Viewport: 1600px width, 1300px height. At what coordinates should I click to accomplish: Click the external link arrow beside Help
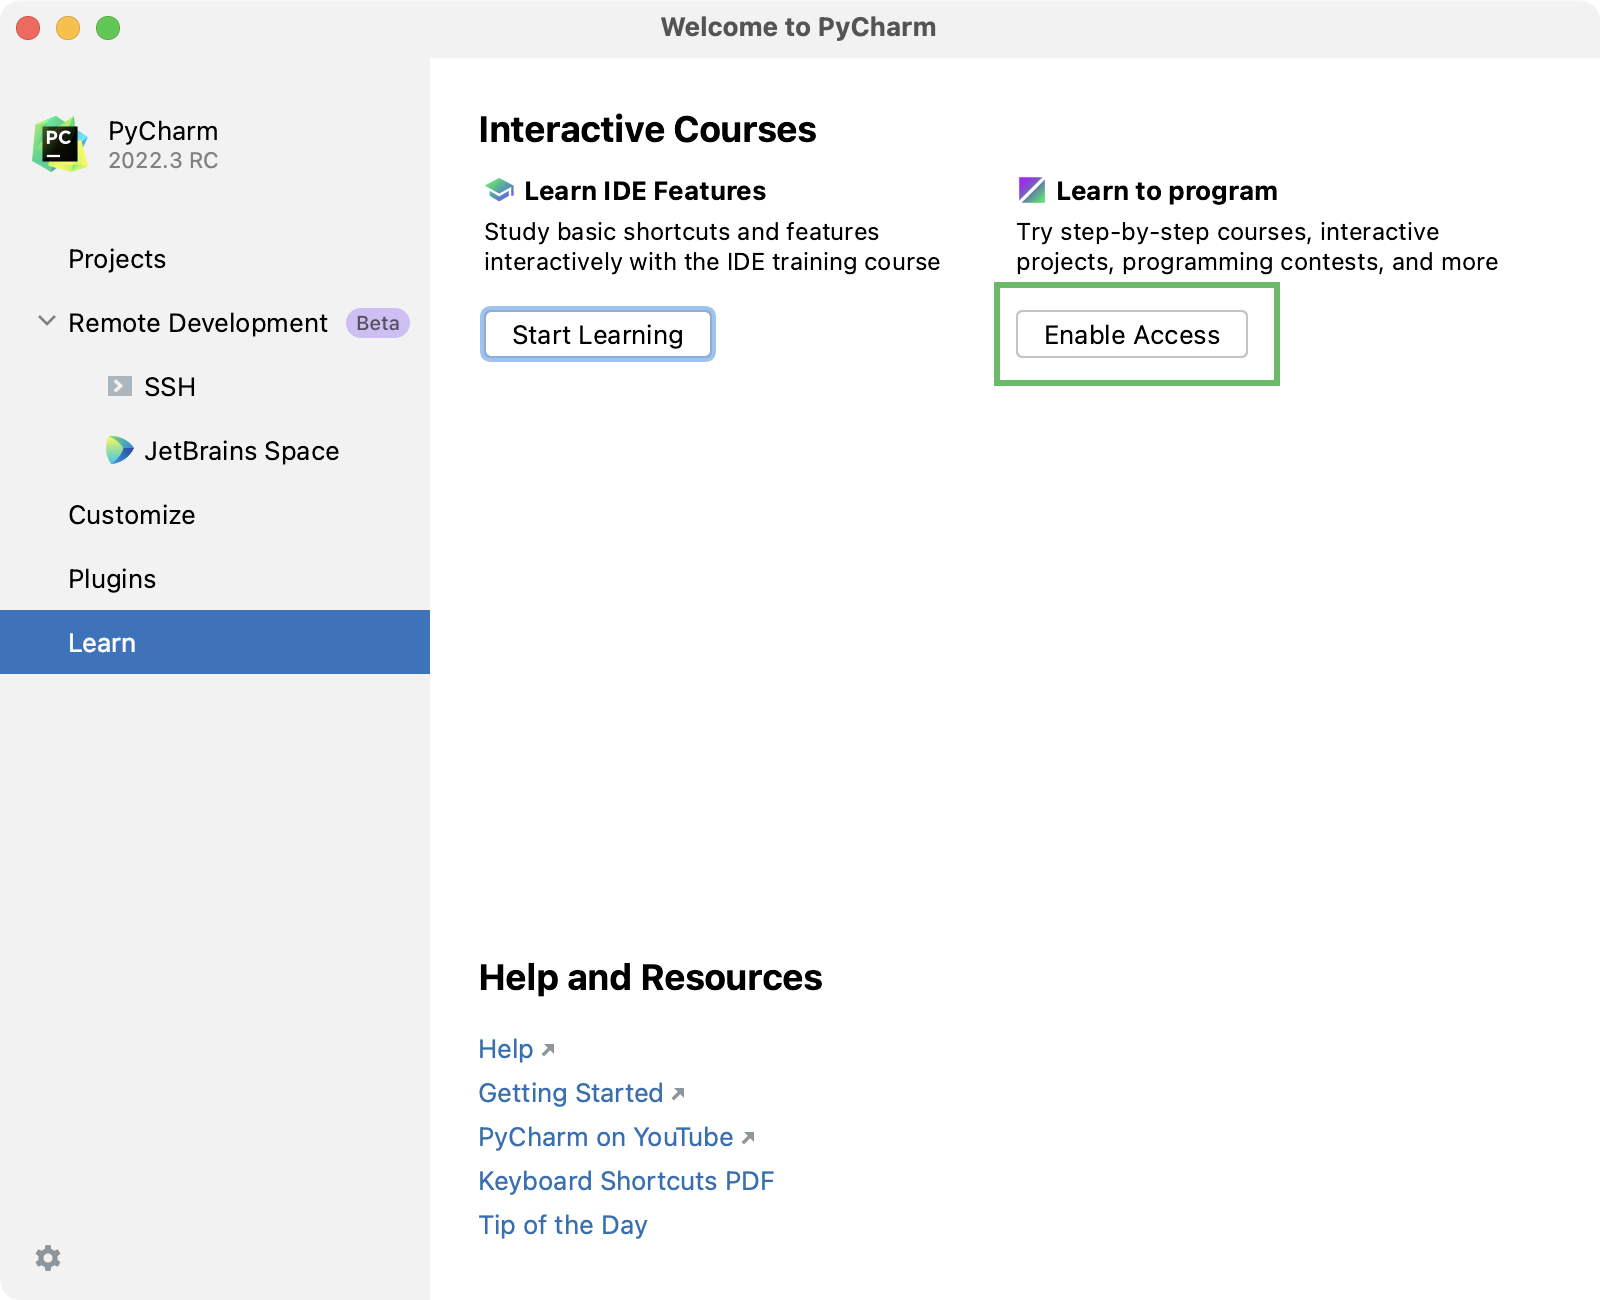(x=549, y=1049)
